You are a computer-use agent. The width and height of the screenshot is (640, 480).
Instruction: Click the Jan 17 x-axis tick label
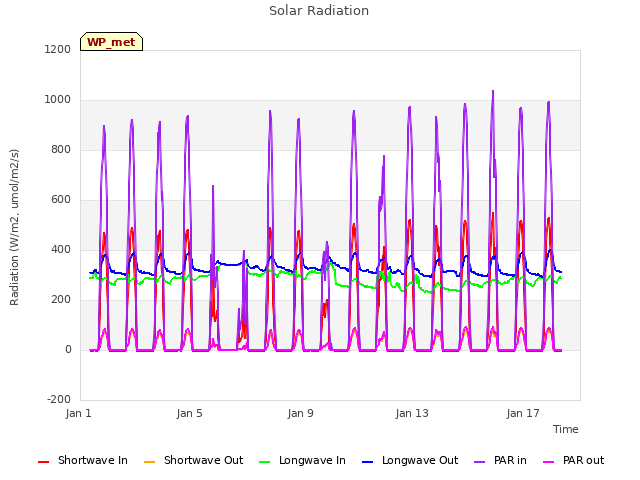523,413
